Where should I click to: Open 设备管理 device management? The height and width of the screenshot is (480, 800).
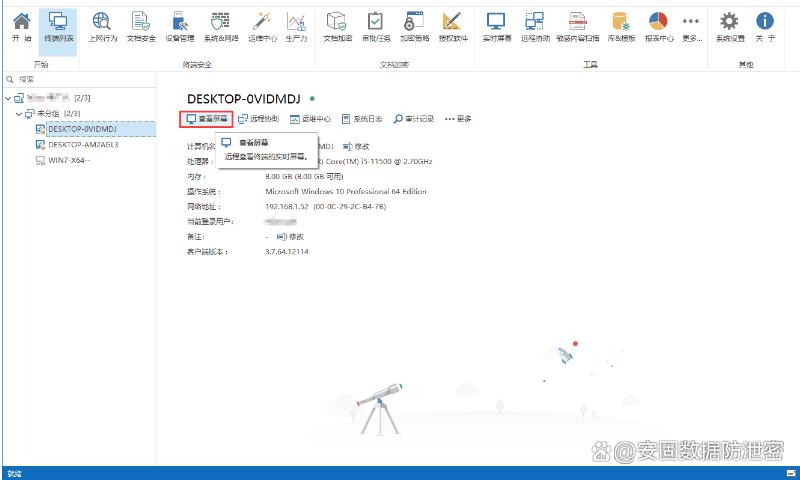coord(179,26)
